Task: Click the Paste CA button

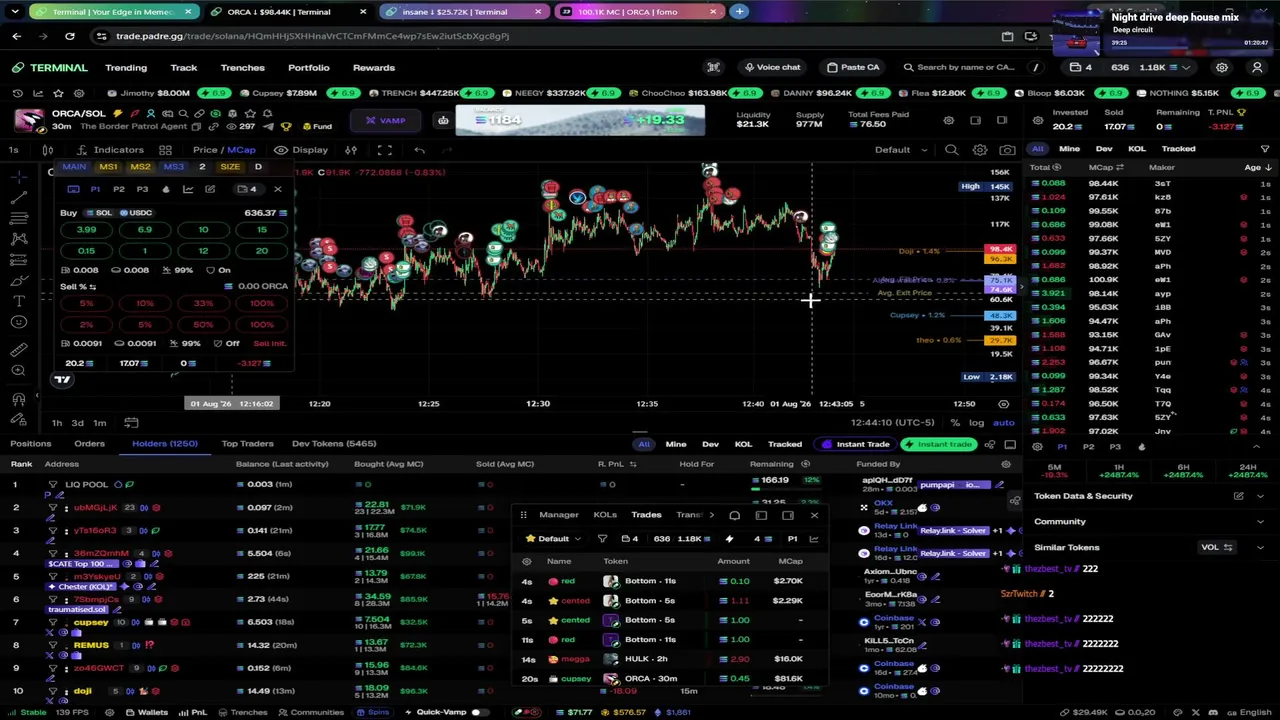Action: 852,67
